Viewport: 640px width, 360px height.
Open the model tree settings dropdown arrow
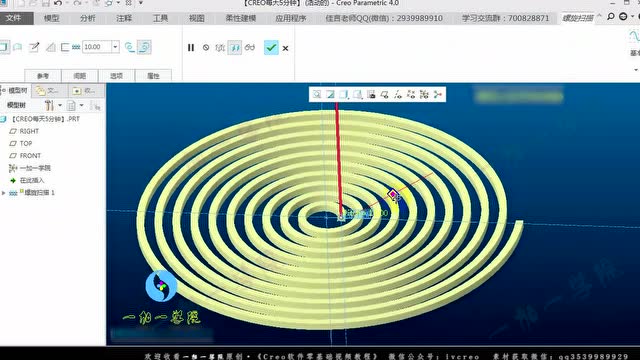point(60,105)
